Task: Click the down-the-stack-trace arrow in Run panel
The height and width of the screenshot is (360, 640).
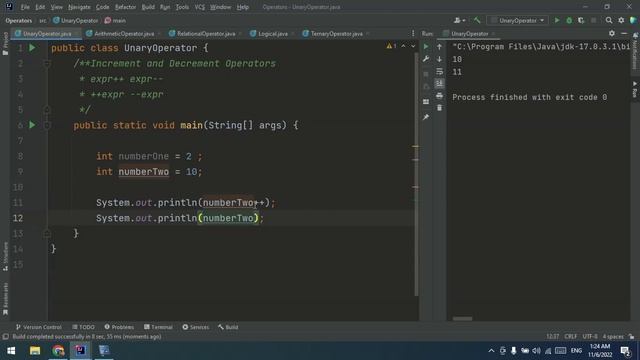Action: (439, 59)
